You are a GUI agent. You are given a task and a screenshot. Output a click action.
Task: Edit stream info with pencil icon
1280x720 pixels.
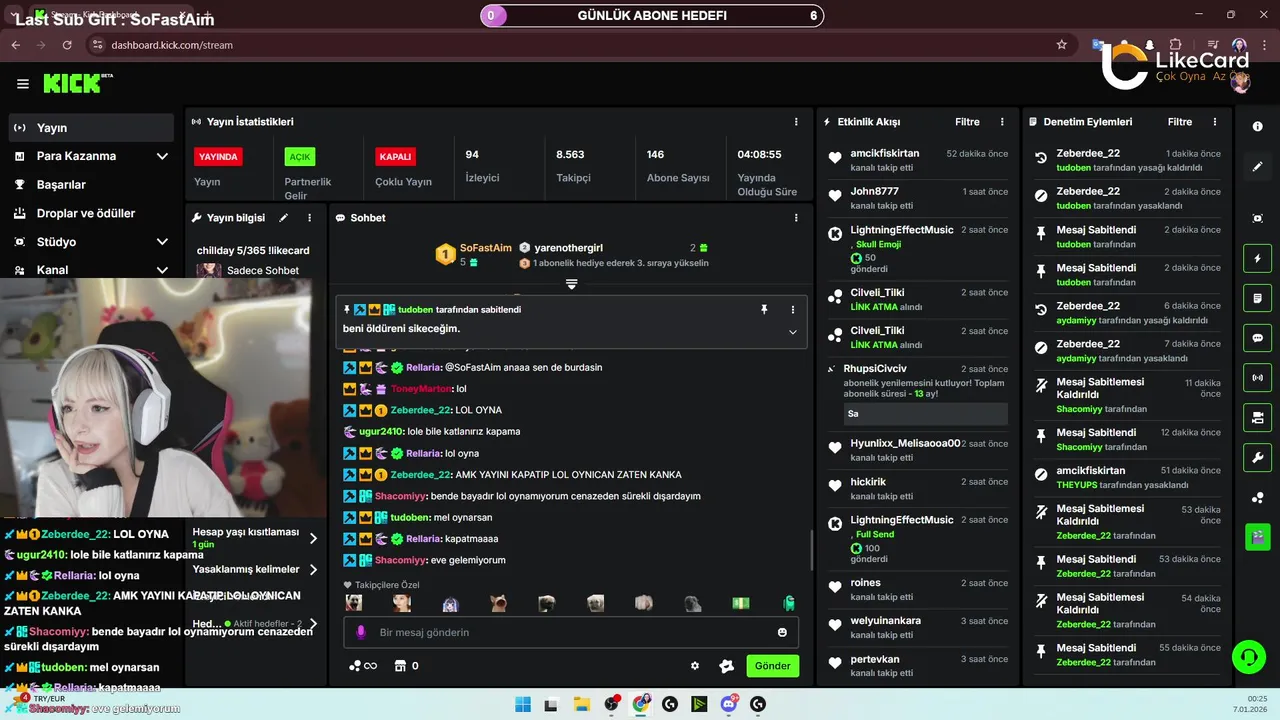point(284,217)
